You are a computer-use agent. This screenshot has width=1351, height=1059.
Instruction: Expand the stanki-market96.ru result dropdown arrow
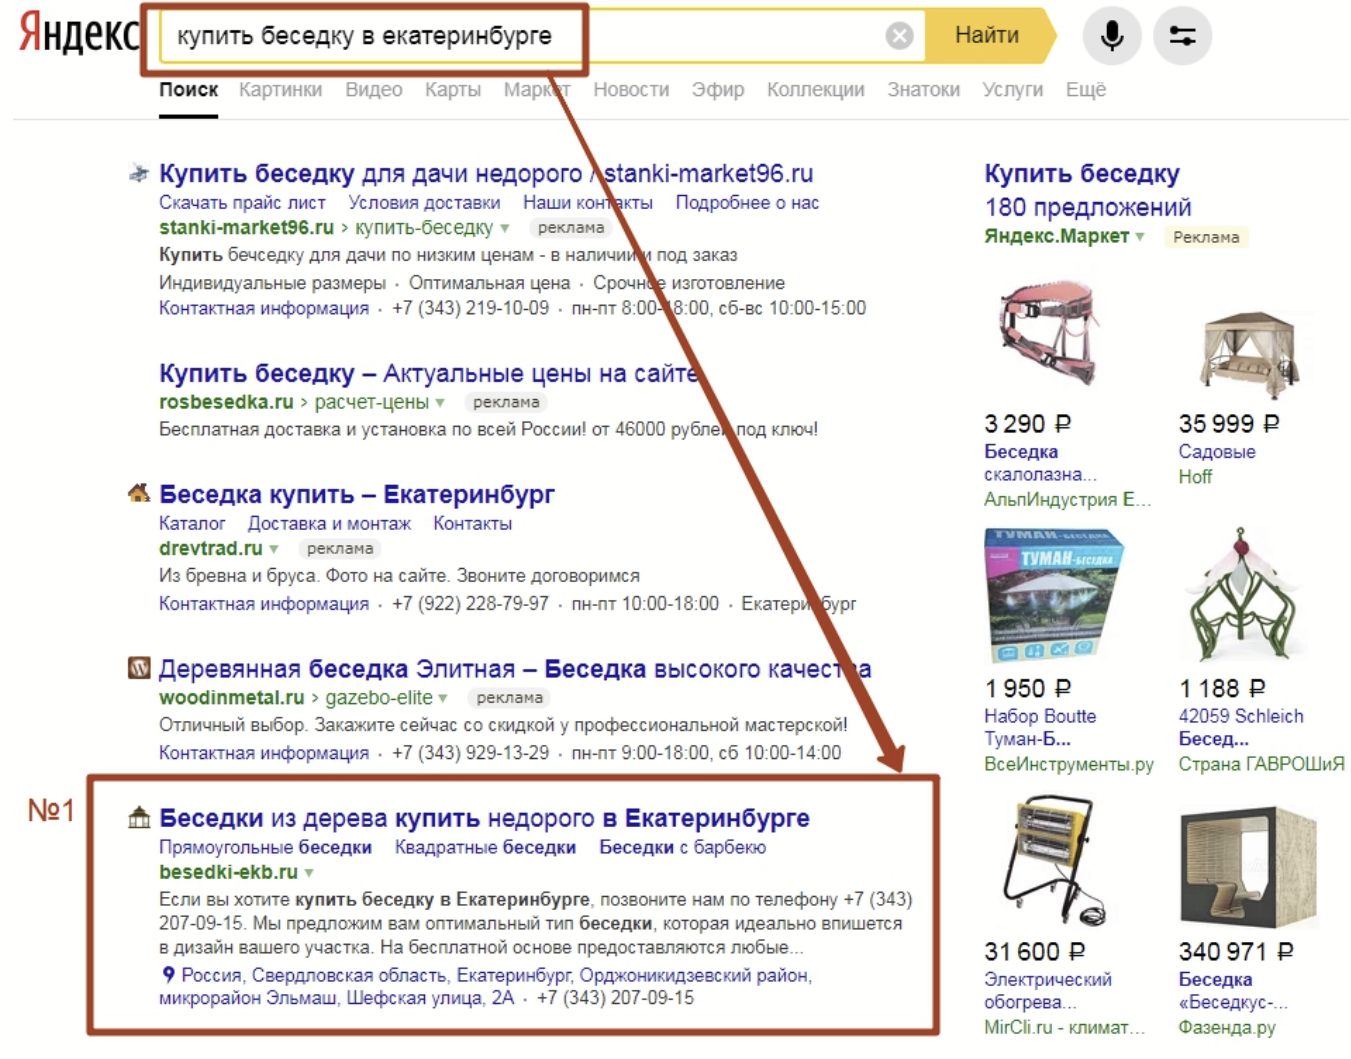(505, 229)
